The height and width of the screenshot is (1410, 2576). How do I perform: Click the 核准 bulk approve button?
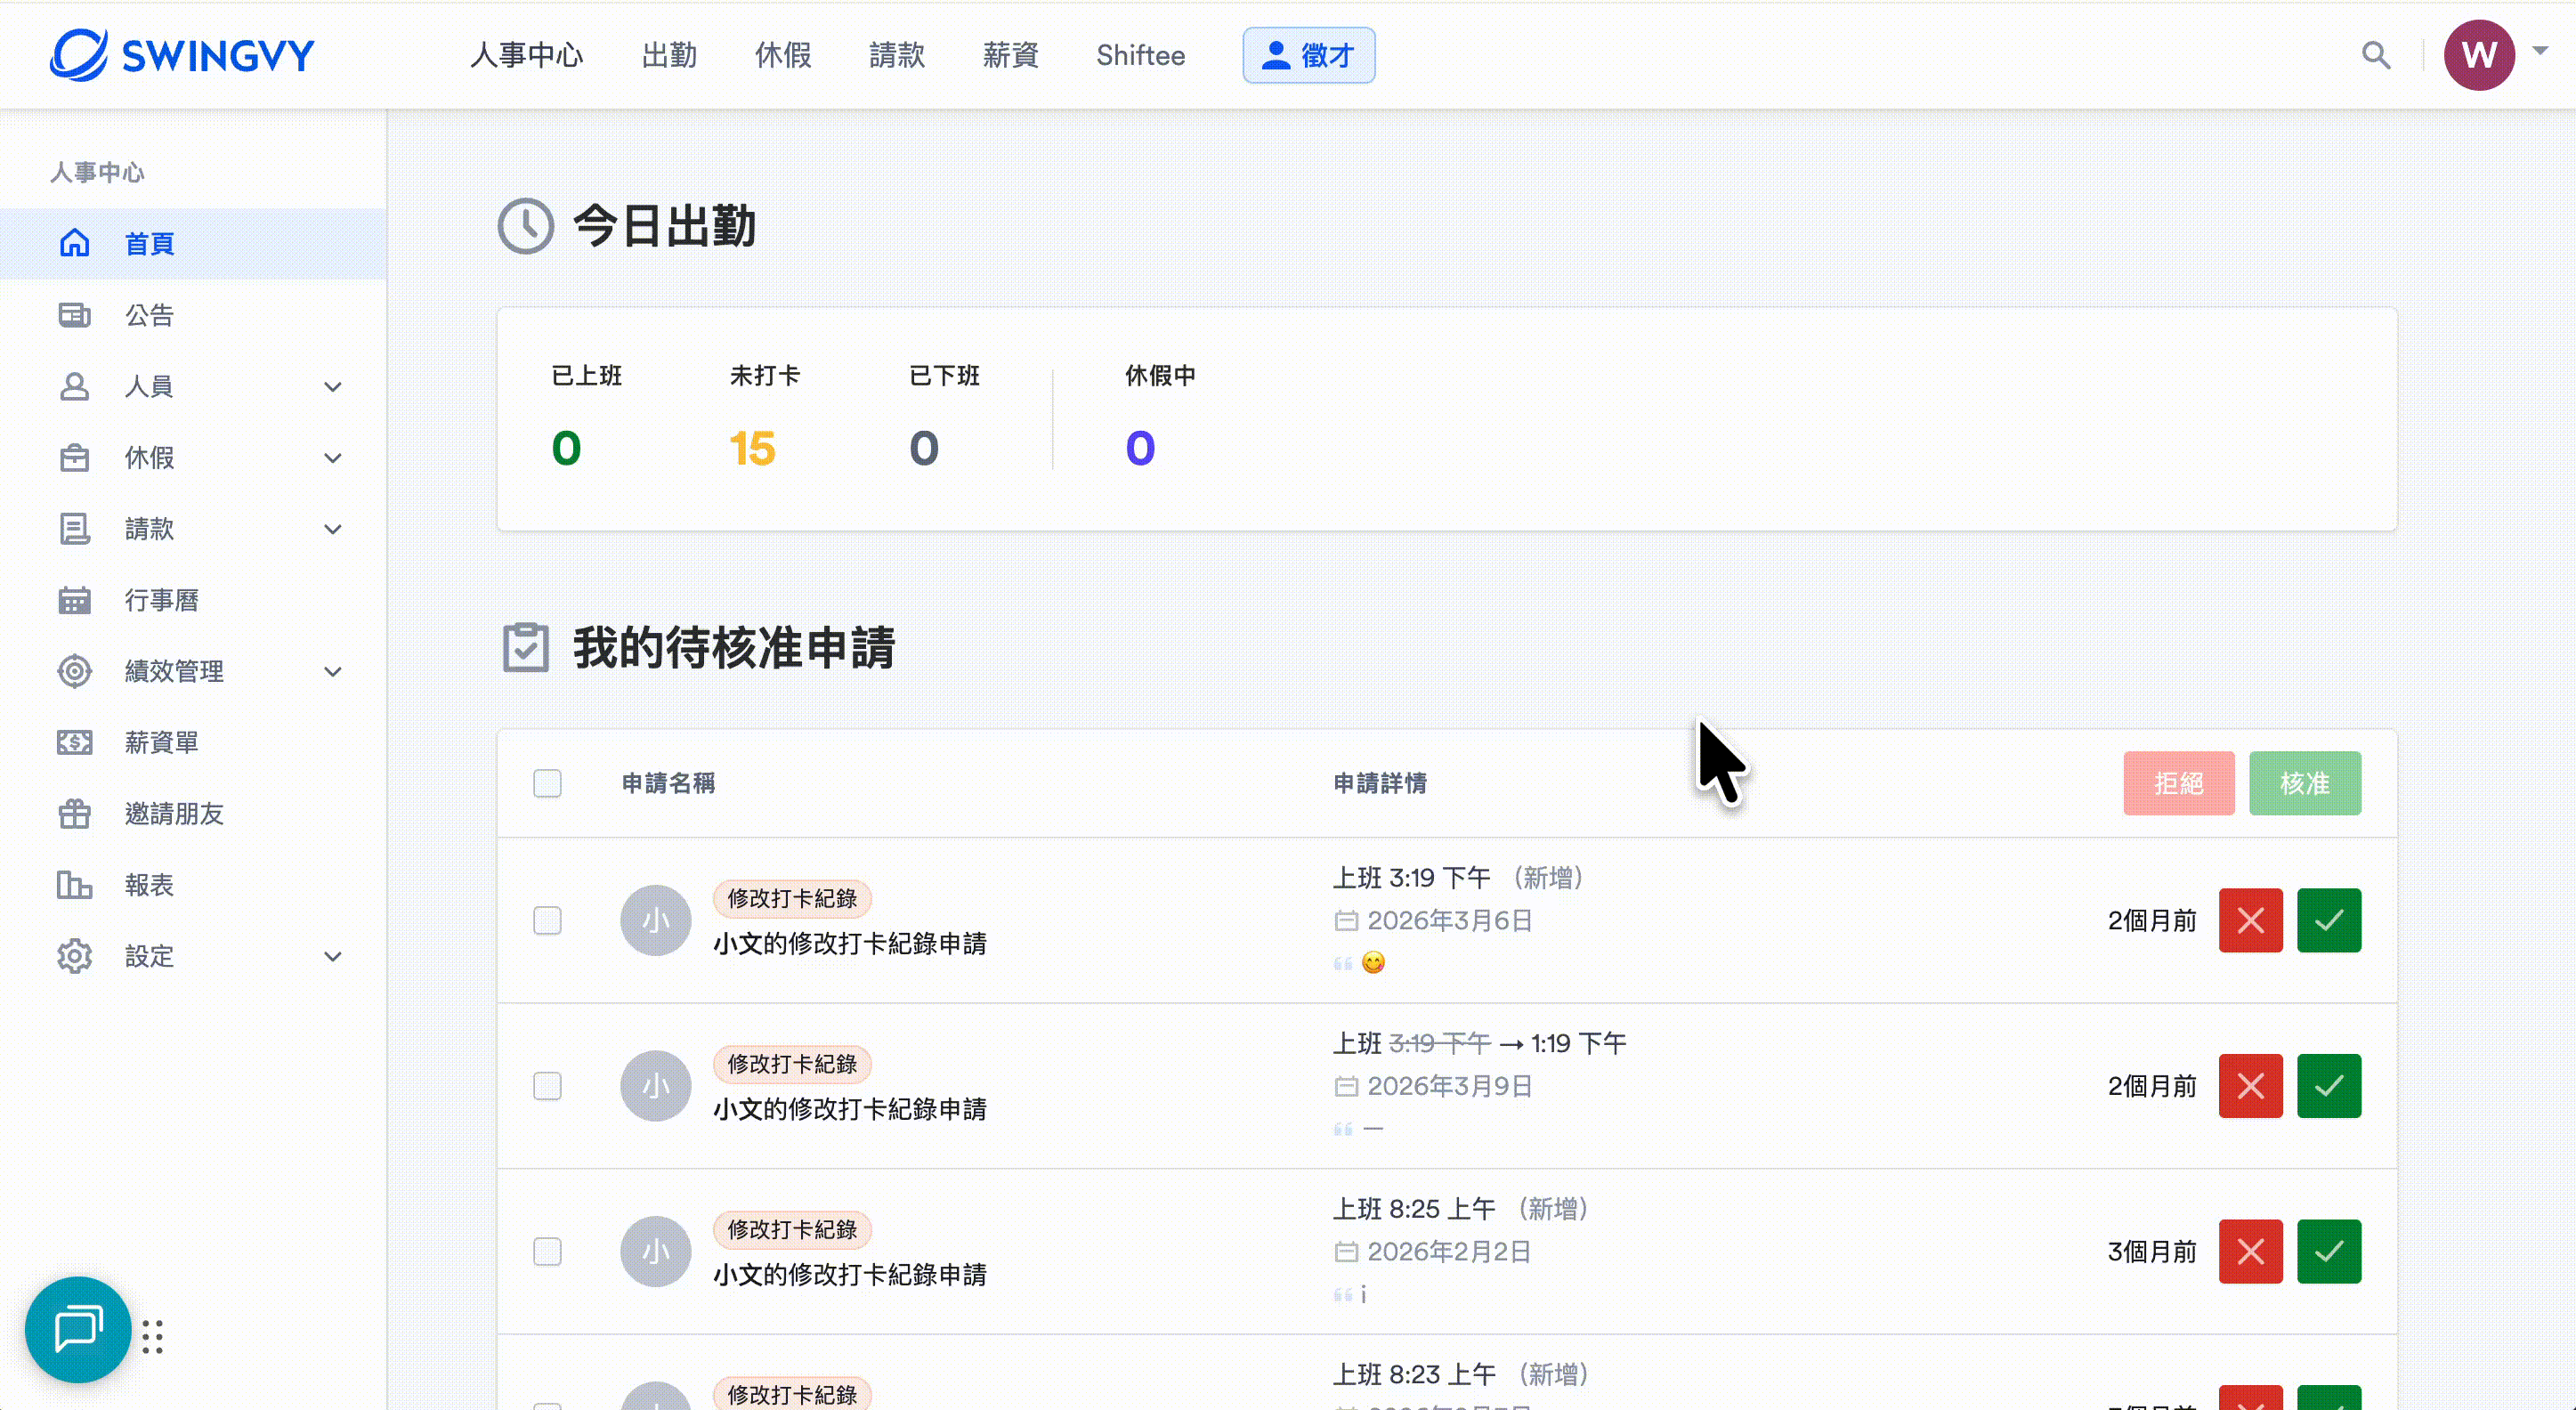click(2305, 783)
